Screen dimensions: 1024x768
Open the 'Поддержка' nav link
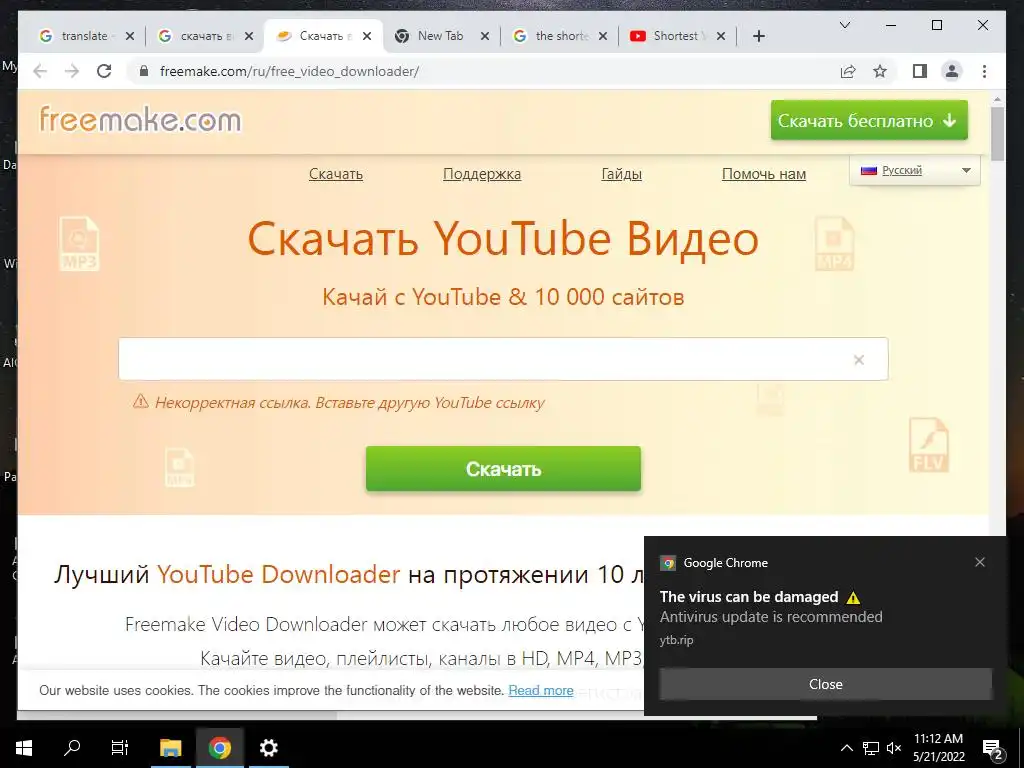(x=482, y=174)
